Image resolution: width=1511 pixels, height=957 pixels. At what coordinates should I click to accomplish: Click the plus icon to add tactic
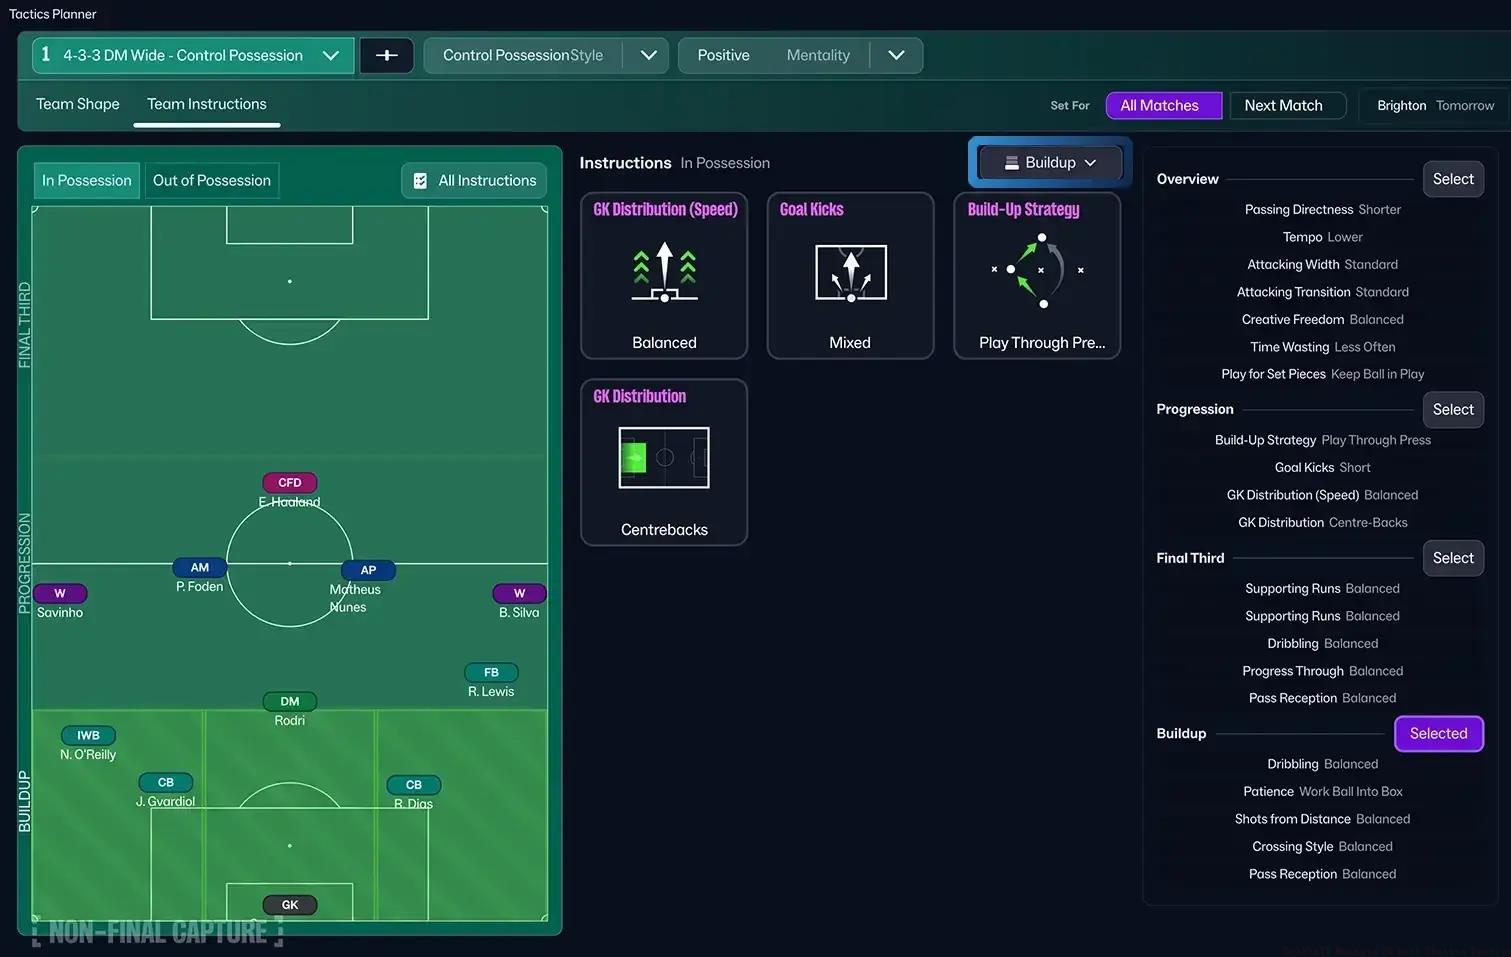pyautogui.click(x=386, y=55)
